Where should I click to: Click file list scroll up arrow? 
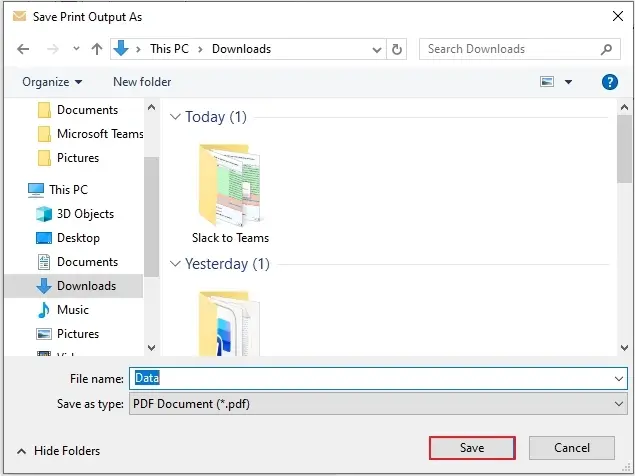click(x=624, y=107)
